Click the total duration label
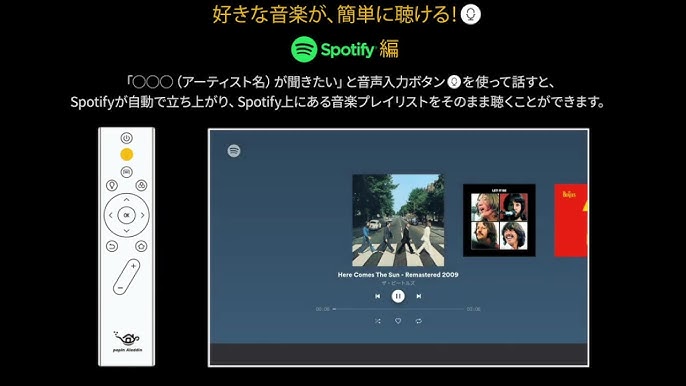The width and height of the screenshot is (686, 386). coord(473,309)
